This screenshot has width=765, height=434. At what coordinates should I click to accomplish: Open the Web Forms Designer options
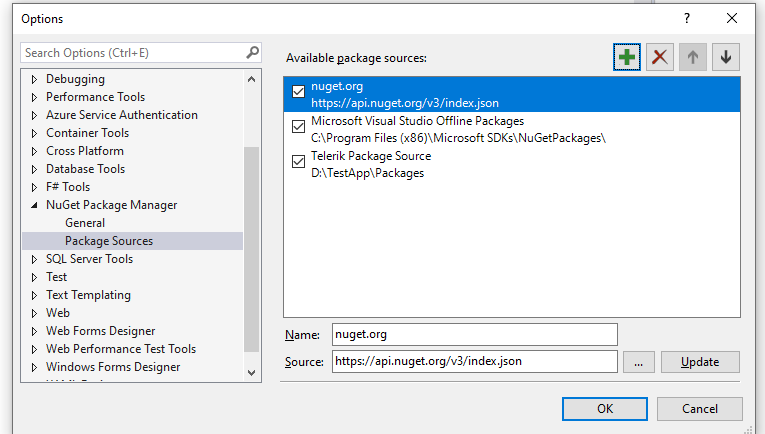(100, 331)
